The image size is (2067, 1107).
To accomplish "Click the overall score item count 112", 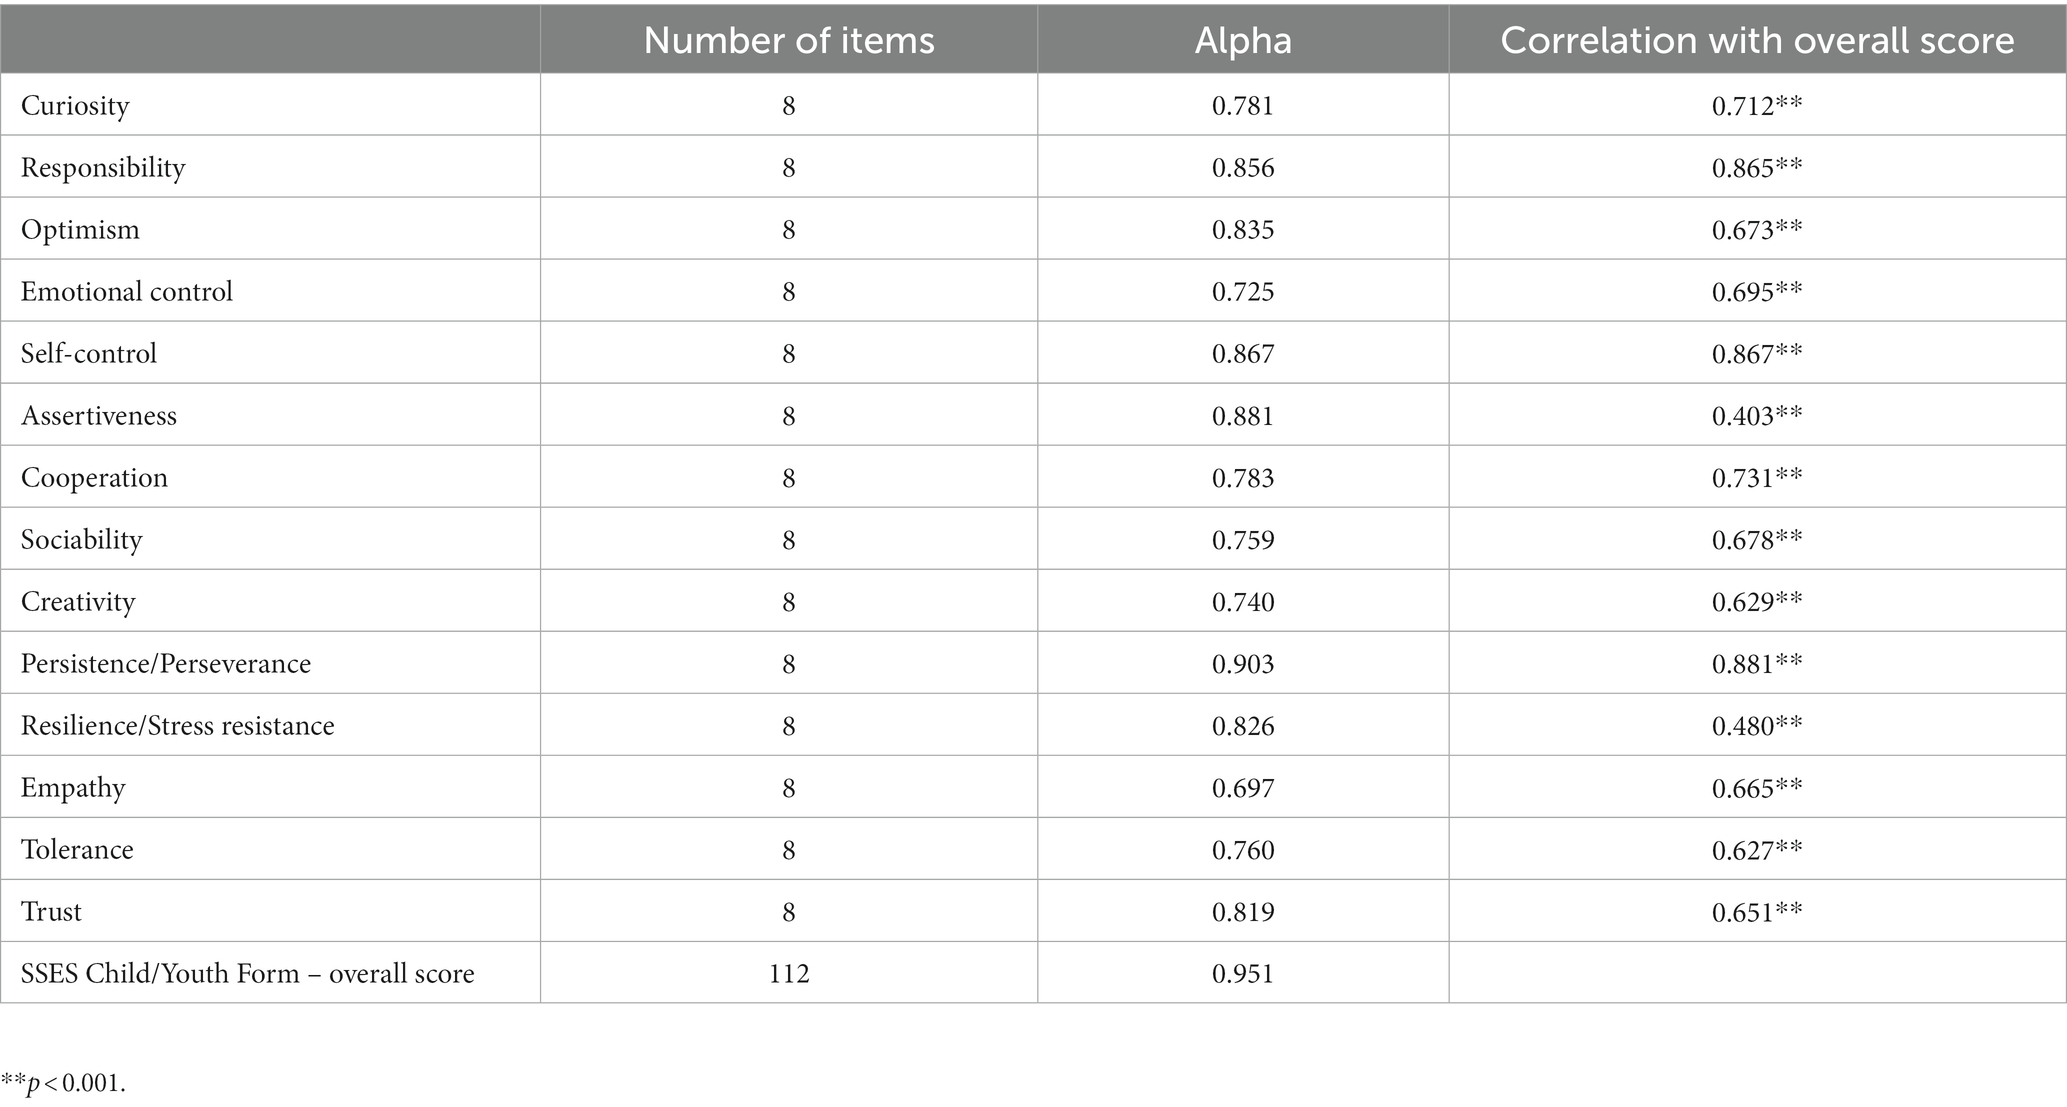I will click(789, 974).
